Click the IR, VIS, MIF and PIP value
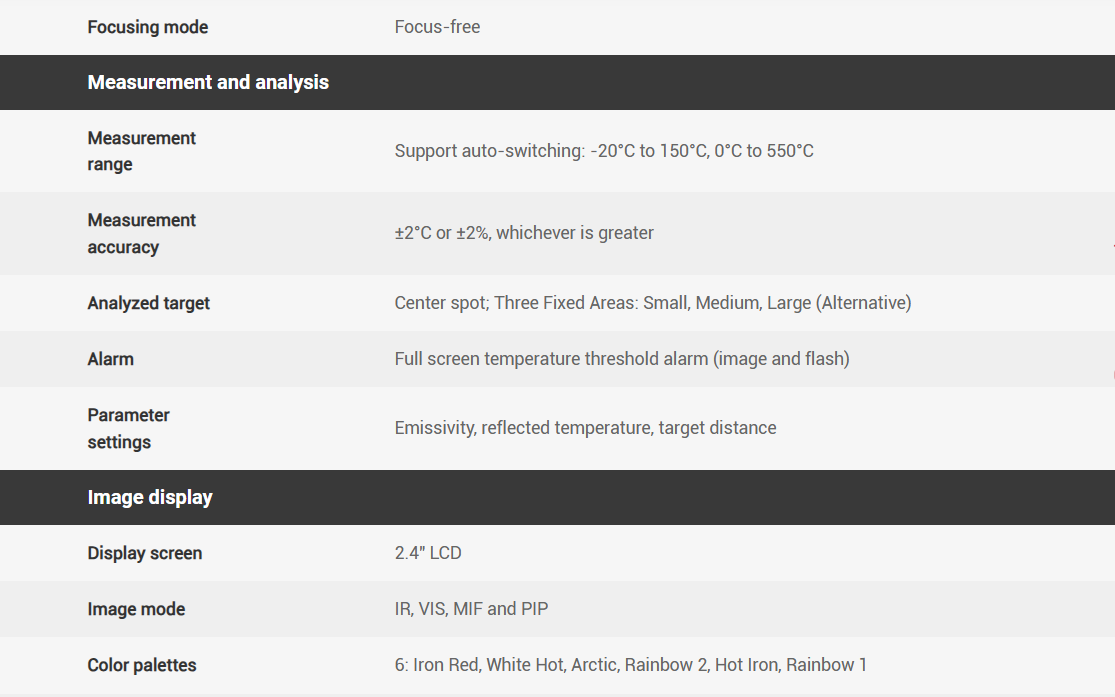The width and height of the screenshot is (1115, 697). [471, 609]
